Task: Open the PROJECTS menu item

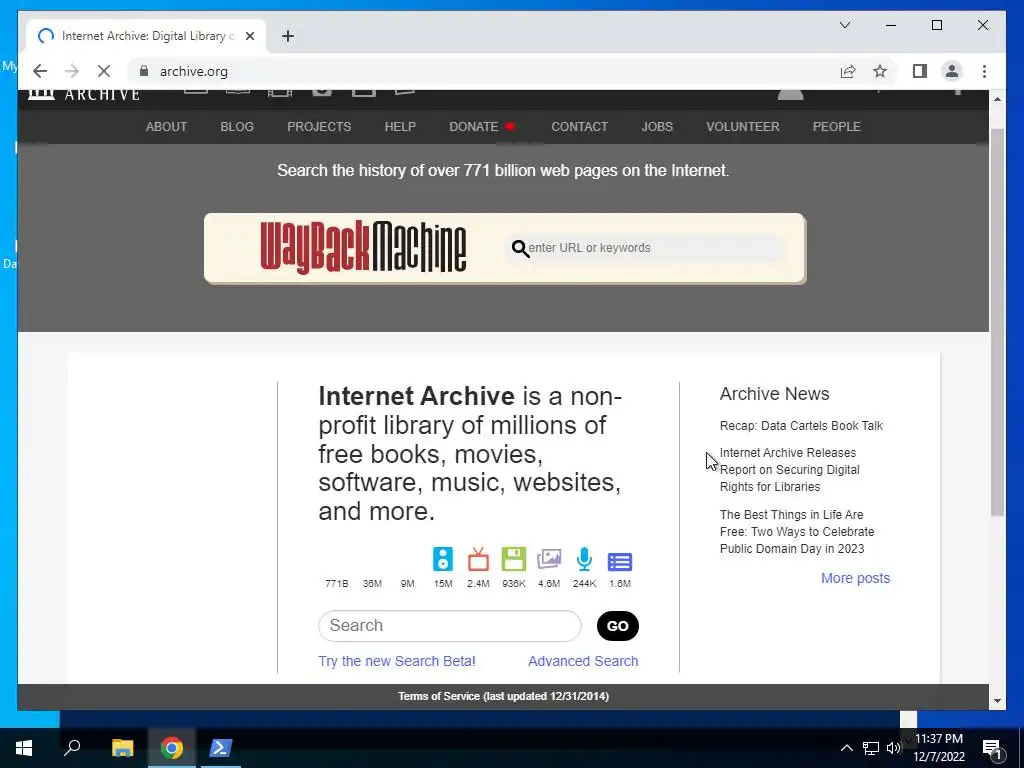Action: [x=319, y=127]
